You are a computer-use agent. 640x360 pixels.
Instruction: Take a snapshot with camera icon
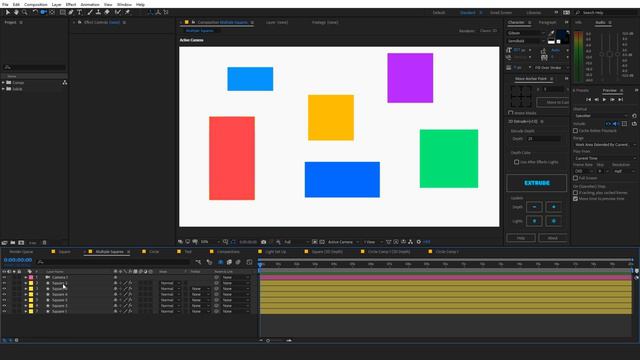[264, 242]
